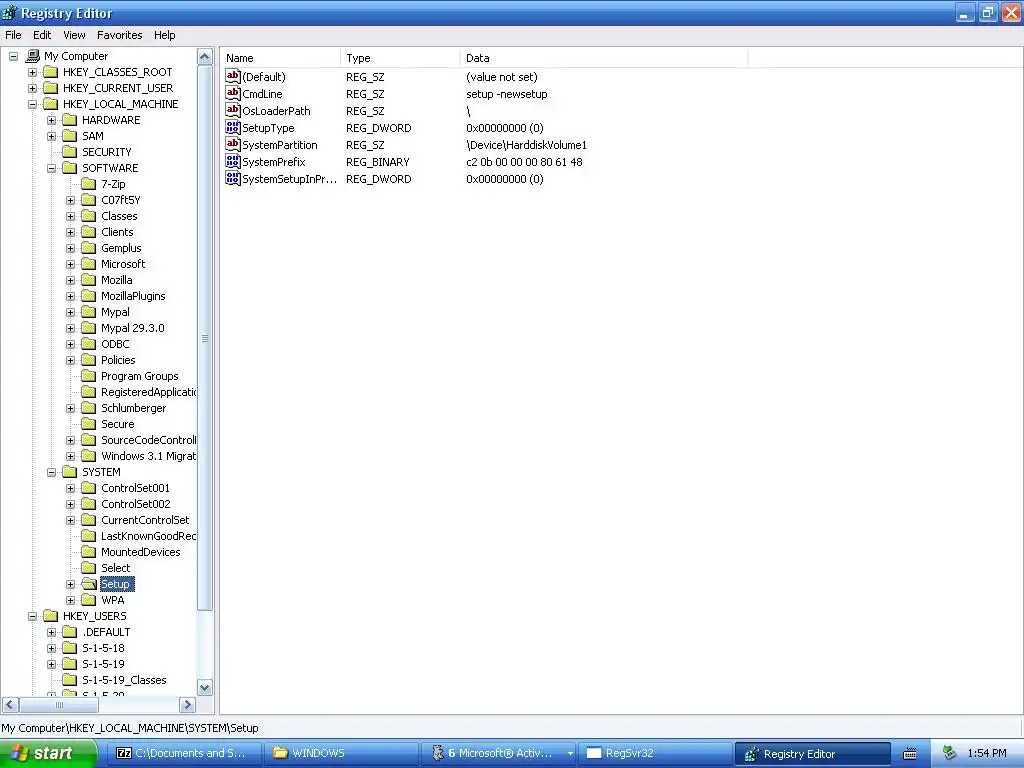
Task: Expand the HKEY_CURRENT_USER key
Action: (33, 88)
